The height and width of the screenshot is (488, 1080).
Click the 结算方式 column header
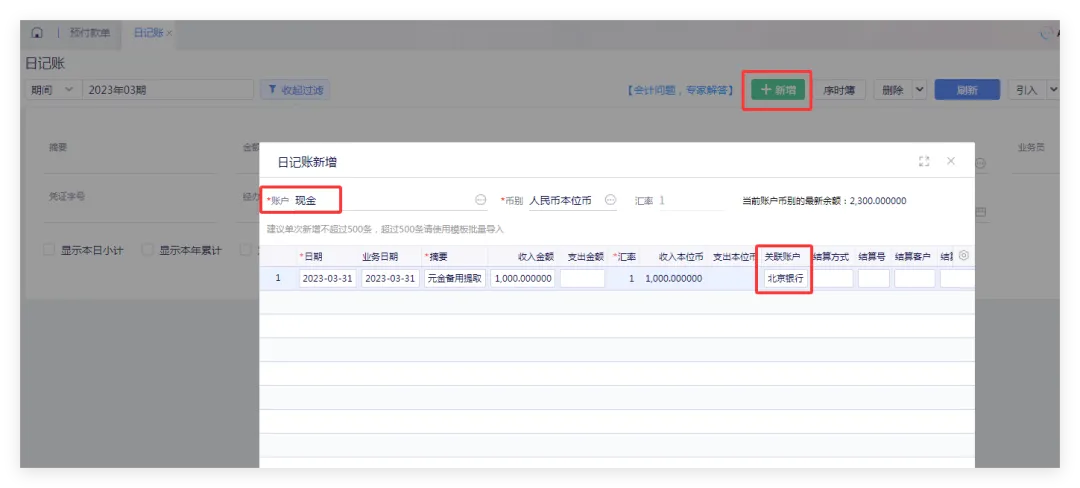[x=831, y=256]
